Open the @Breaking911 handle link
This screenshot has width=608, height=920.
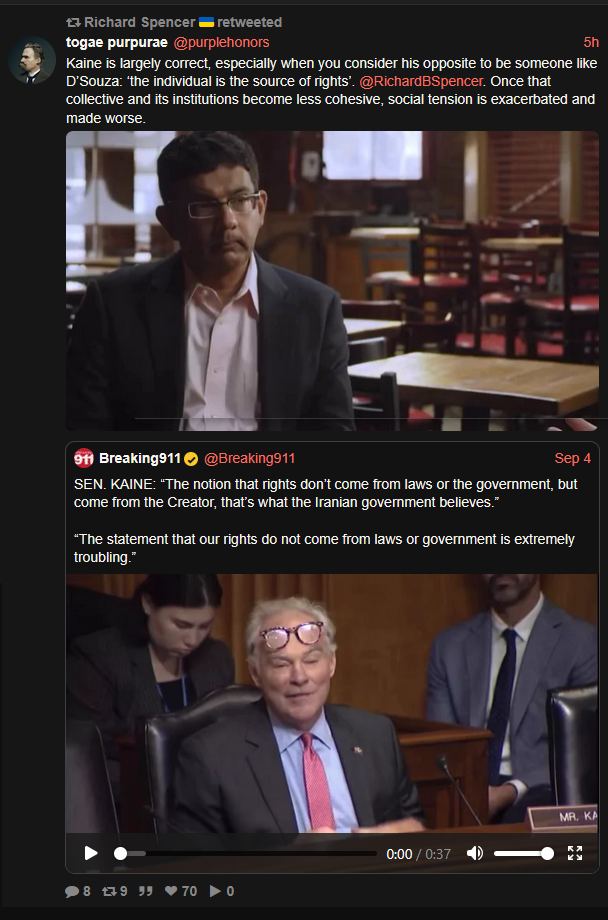(249, 458)
